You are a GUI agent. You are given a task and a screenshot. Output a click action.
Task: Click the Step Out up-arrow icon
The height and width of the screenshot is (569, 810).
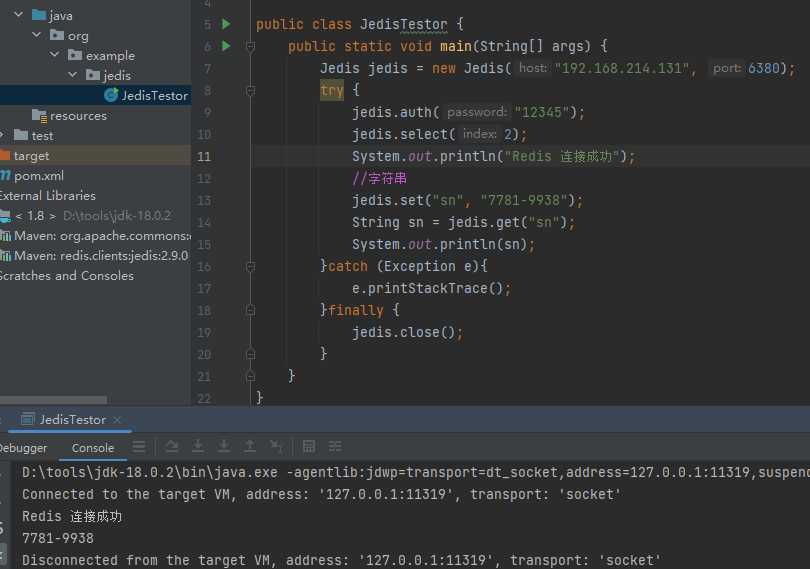pos(250,446)
